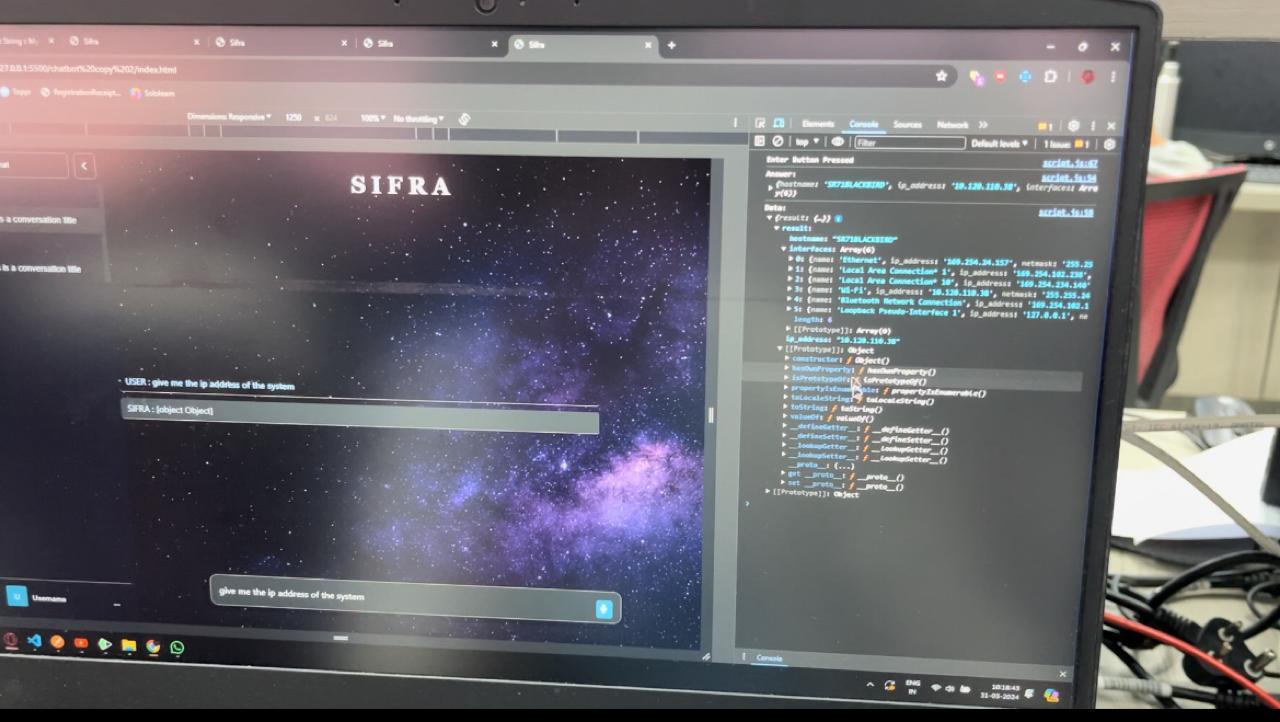This screenshot has height=722, width=1280.
Task: Open Chrome icon on the taskbar
Action: point(153,647)
